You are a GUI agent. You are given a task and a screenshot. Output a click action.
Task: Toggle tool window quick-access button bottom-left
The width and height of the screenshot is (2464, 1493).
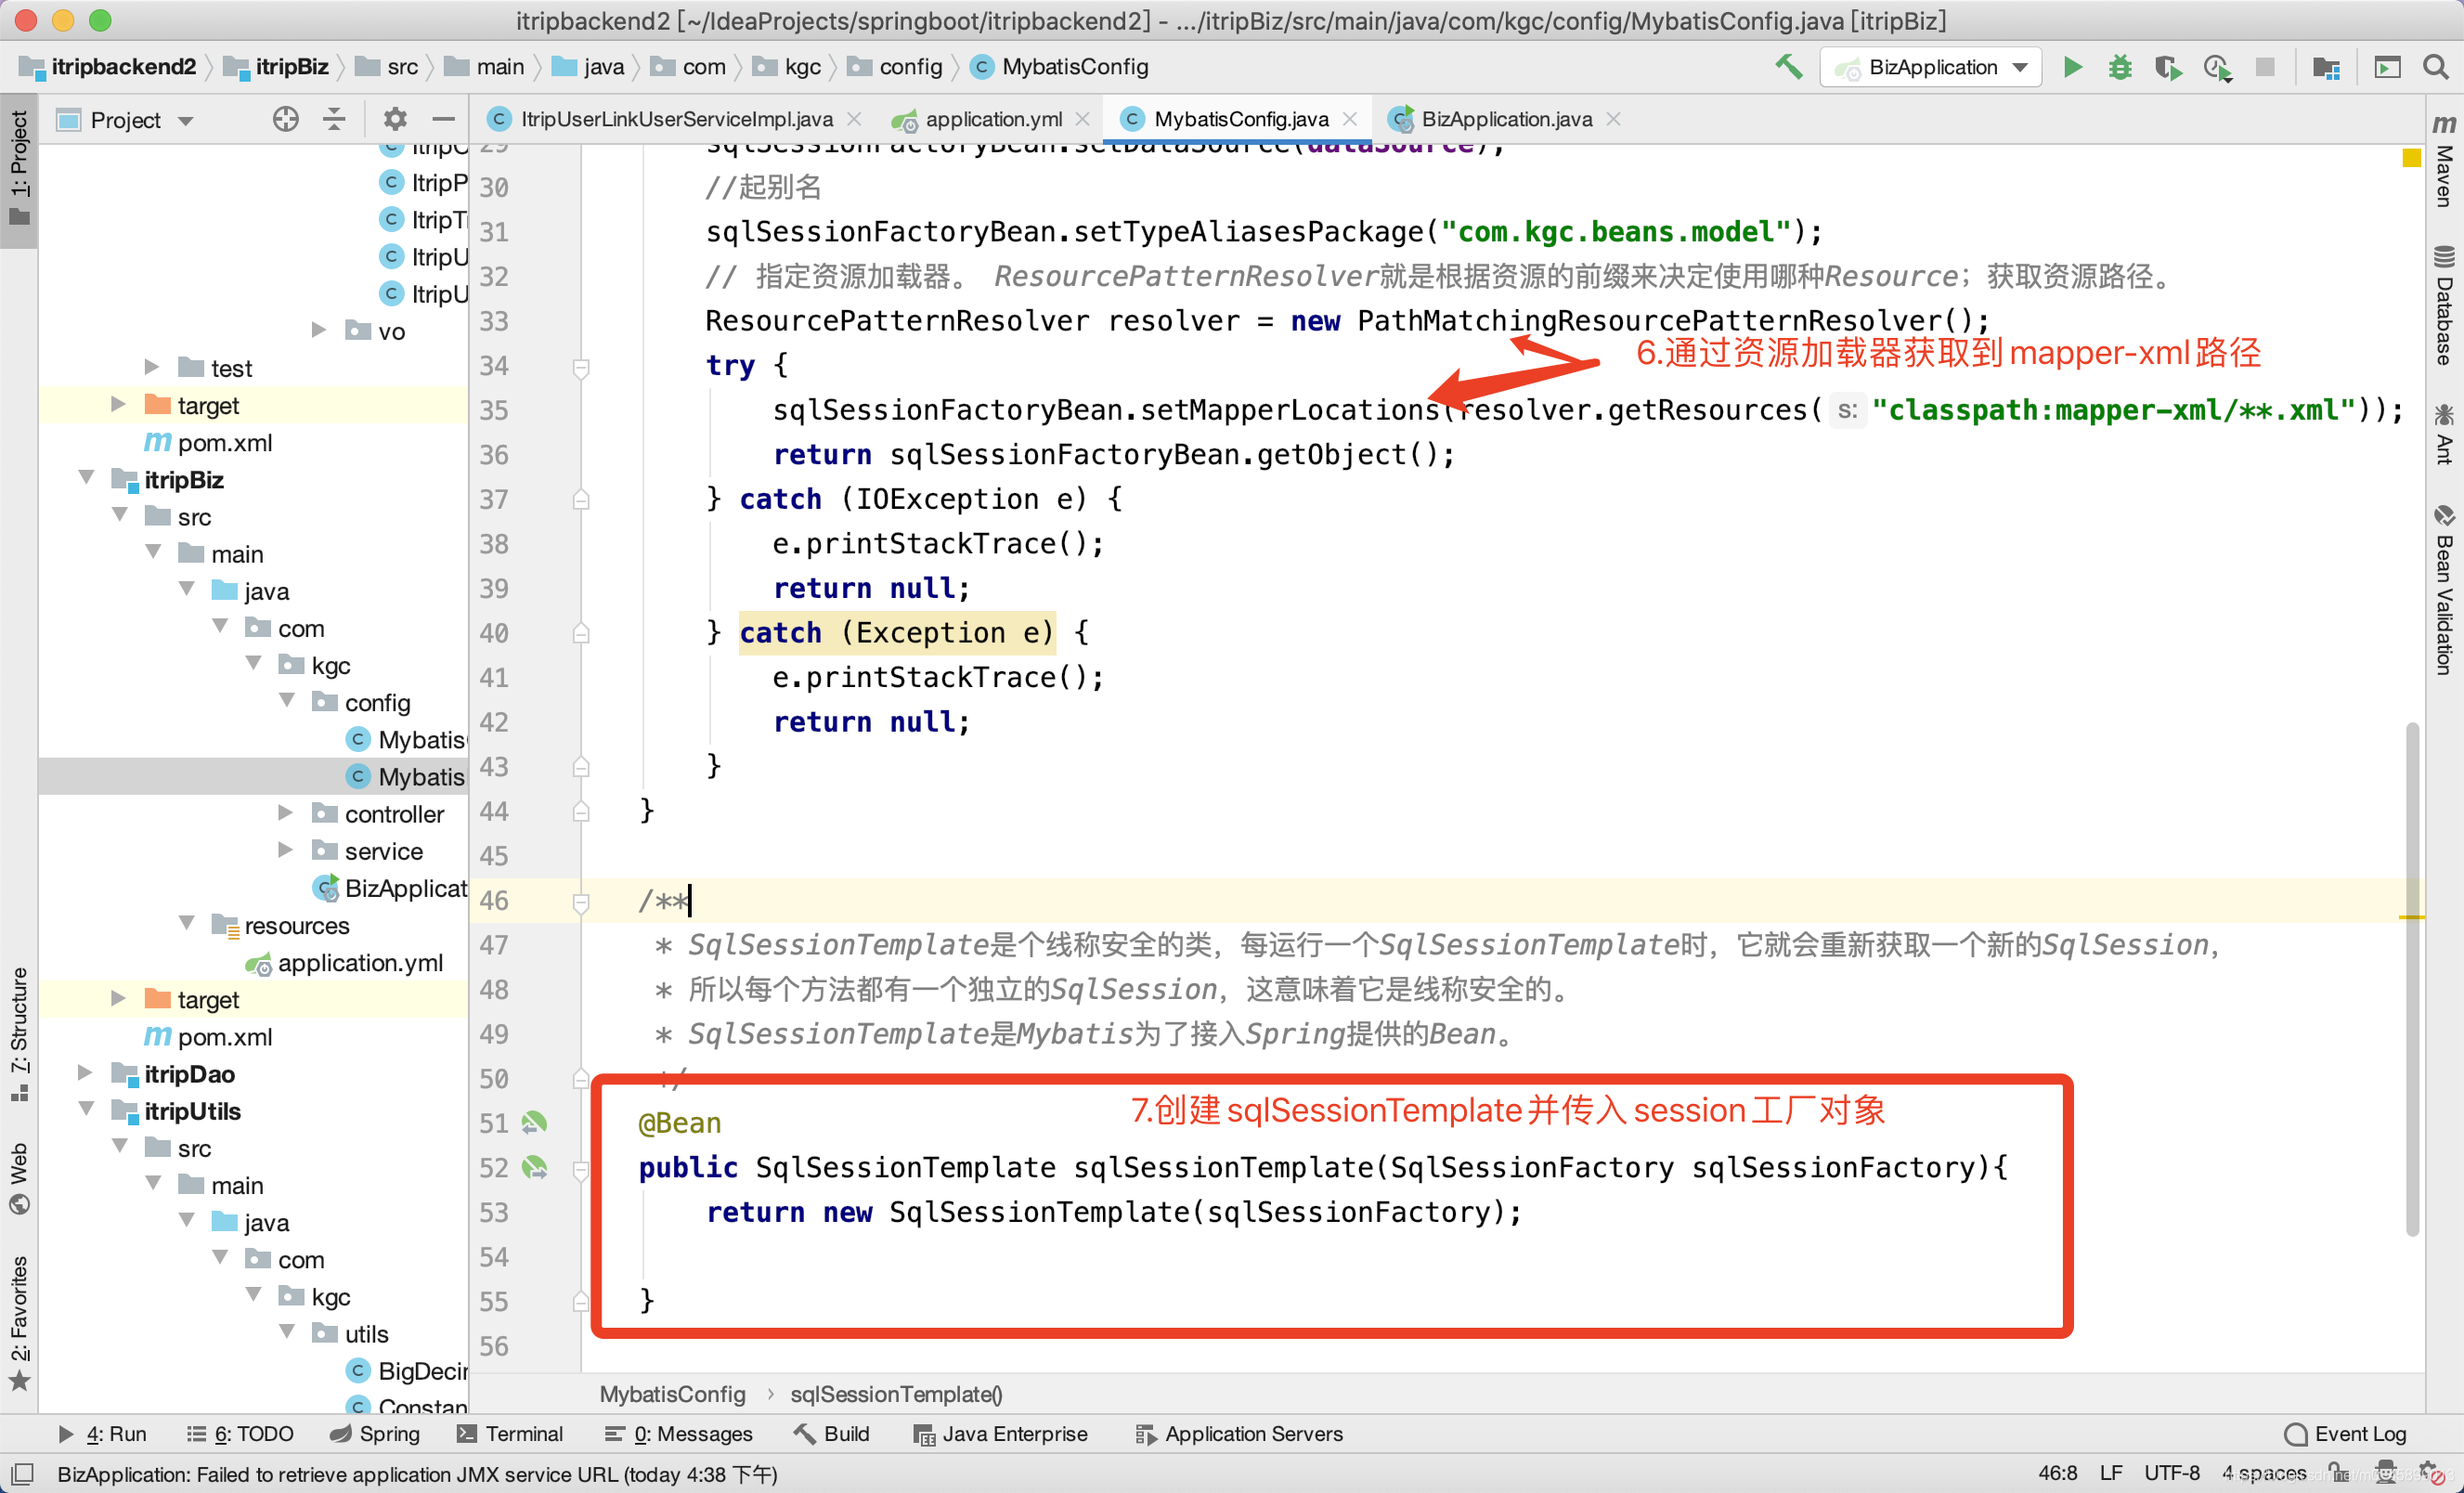pos(22,1474)
